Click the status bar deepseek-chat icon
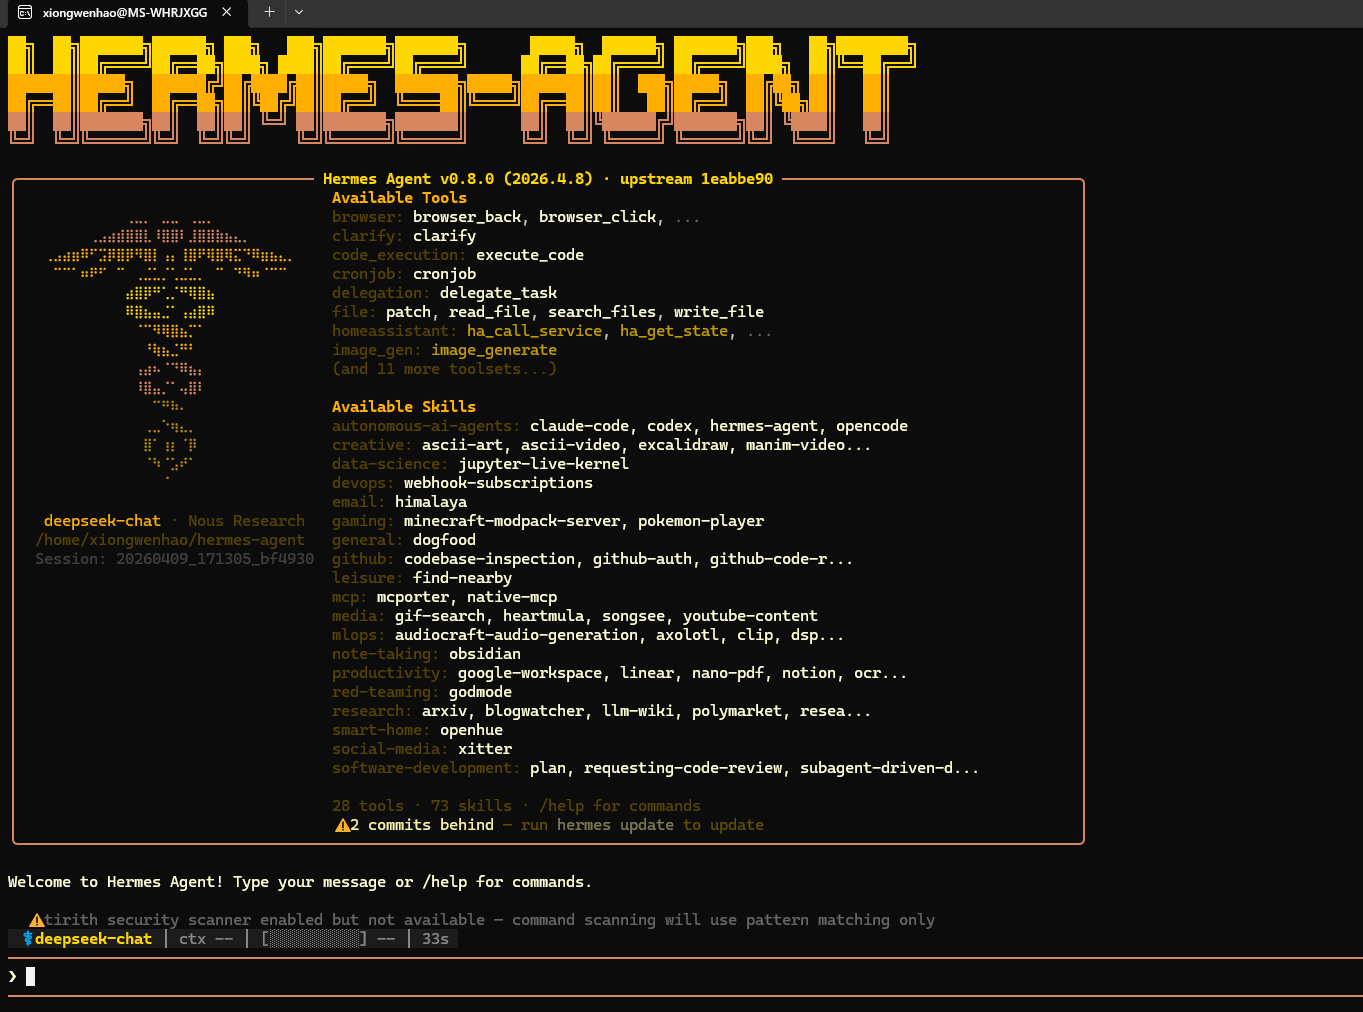The width and height of the screenshot is (1363, 1012). [28, 939]
